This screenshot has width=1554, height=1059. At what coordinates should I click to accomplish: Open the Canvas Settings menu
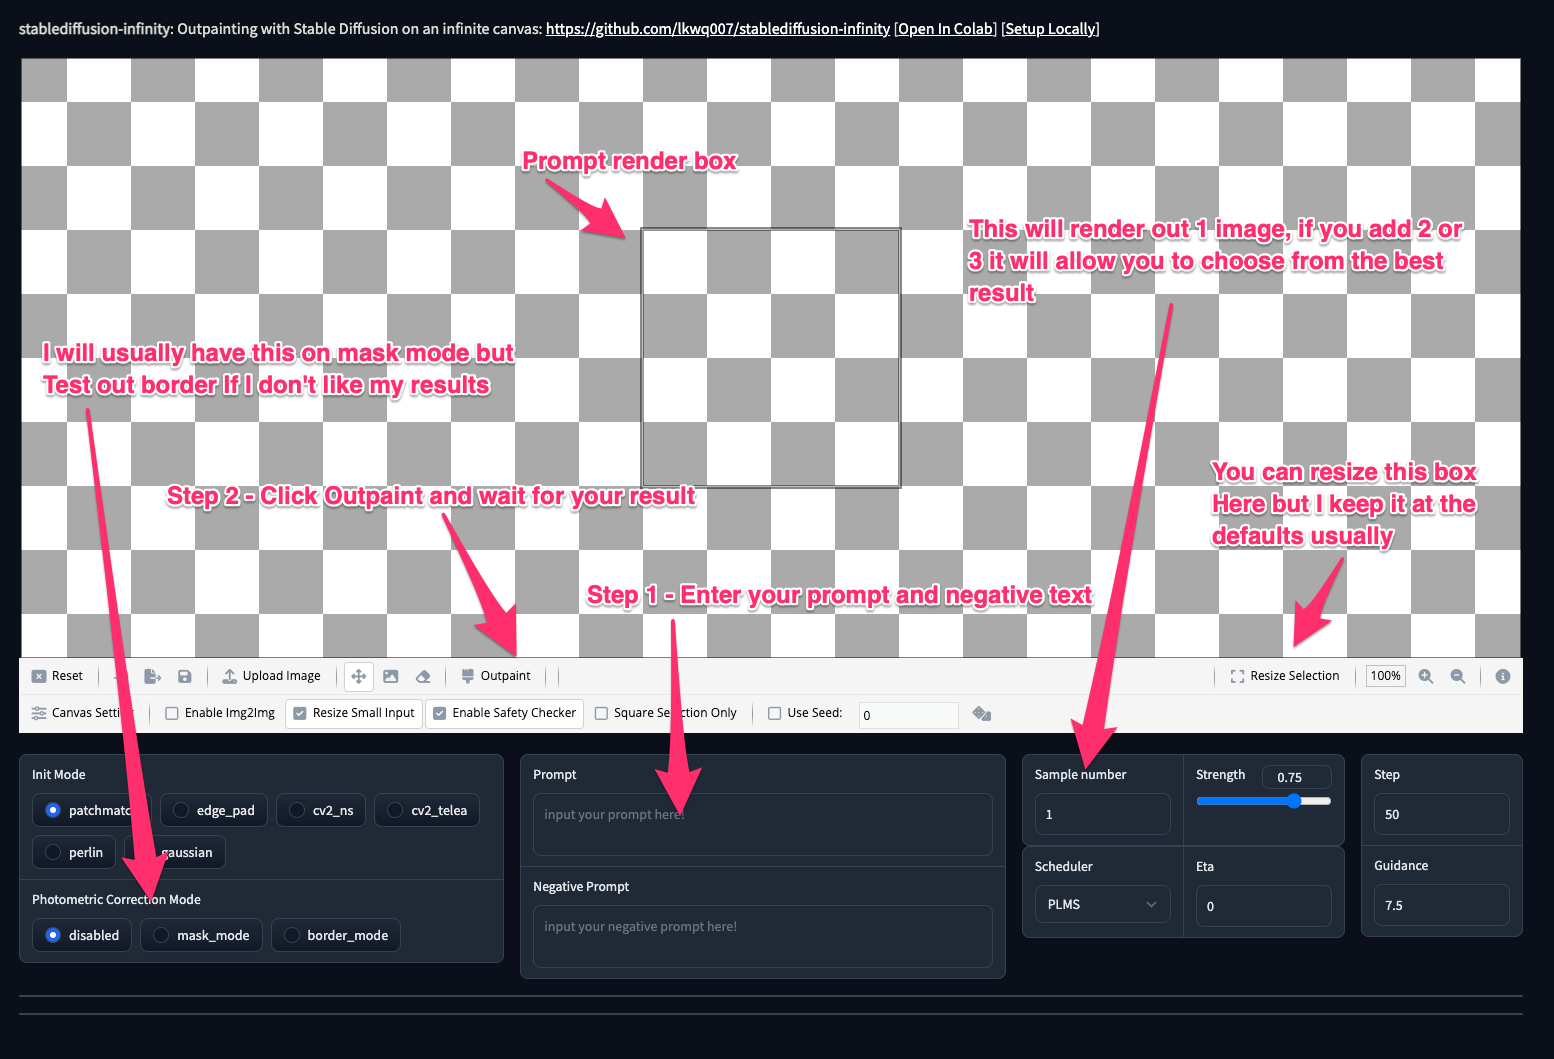point(80,713)
